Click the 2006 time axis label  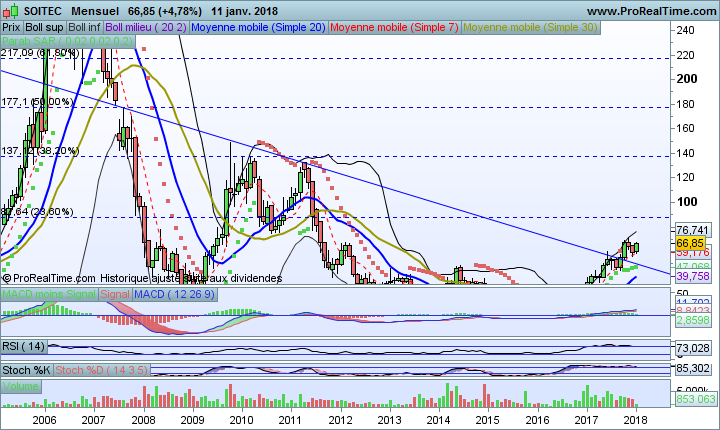(45, 420)
